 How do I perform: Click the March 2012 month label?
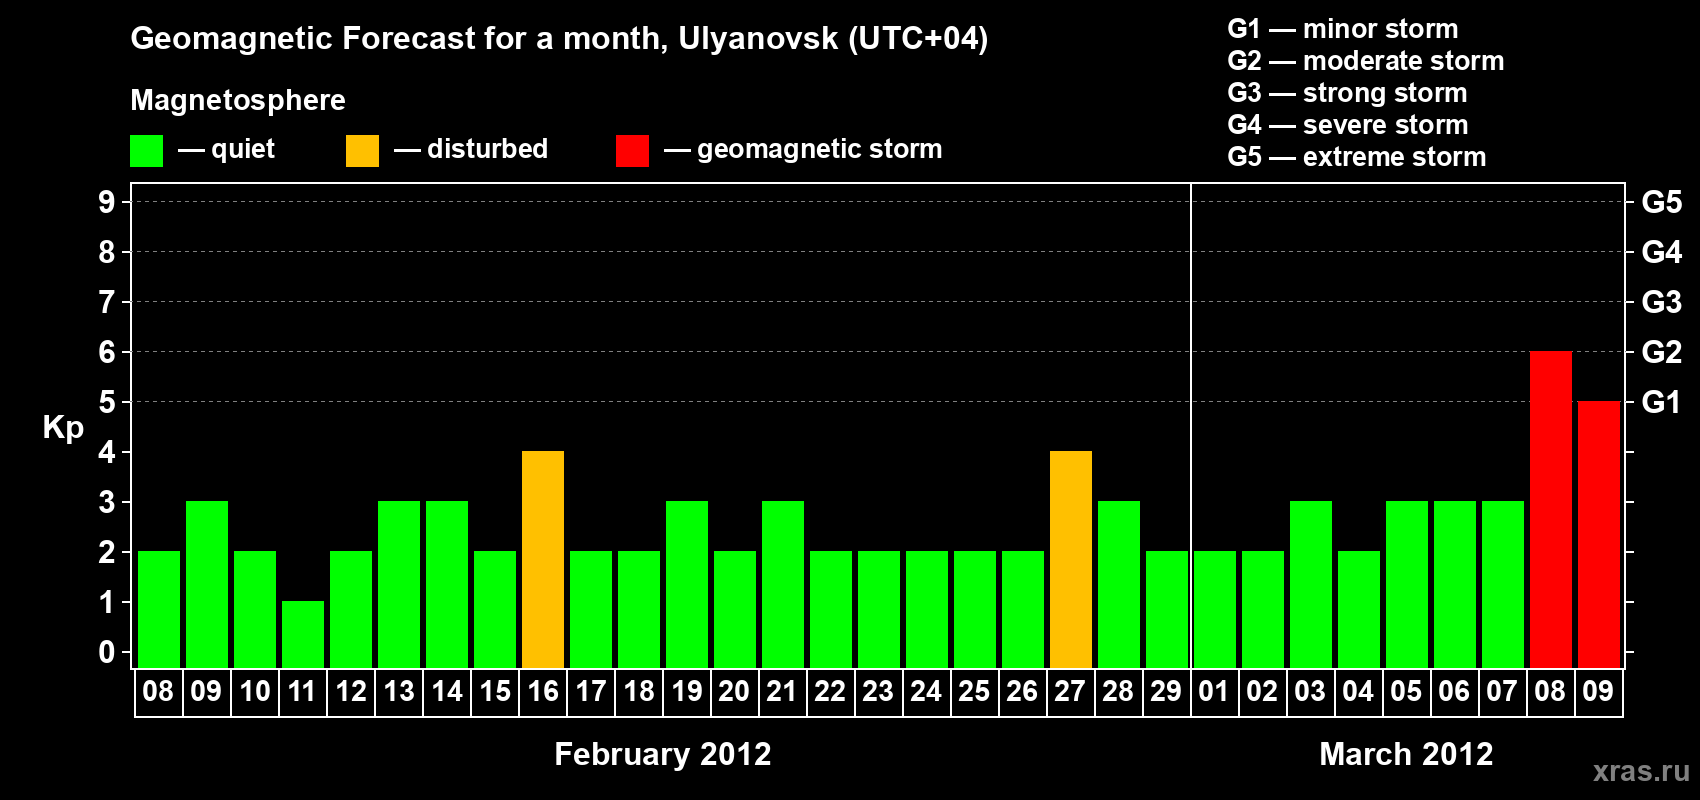(x=1406, y=754)
